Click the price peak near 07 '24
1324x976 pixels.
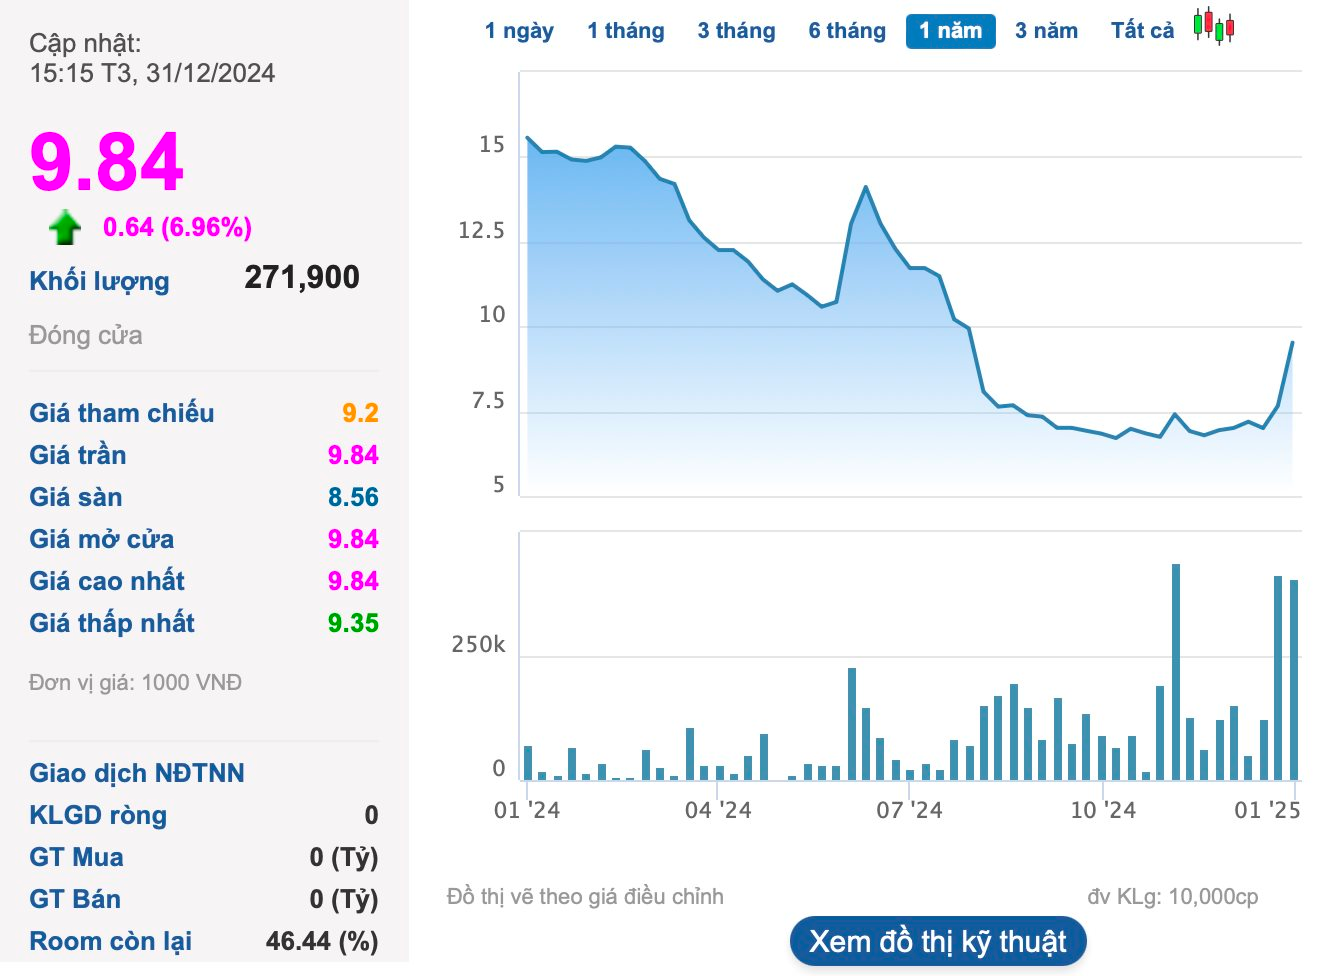coord(865,187)
